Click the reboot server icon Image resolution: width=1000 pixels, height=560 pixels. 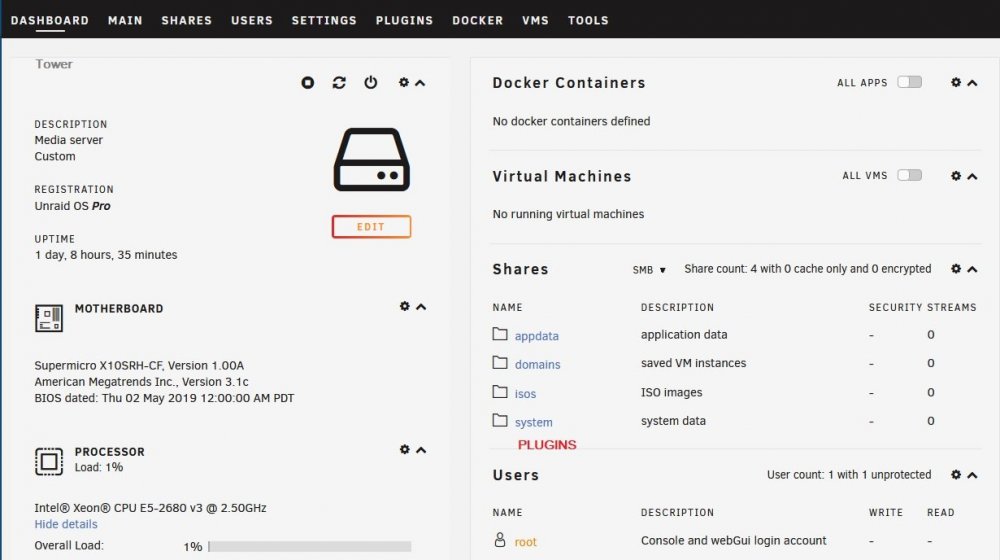tap(339, 83)
